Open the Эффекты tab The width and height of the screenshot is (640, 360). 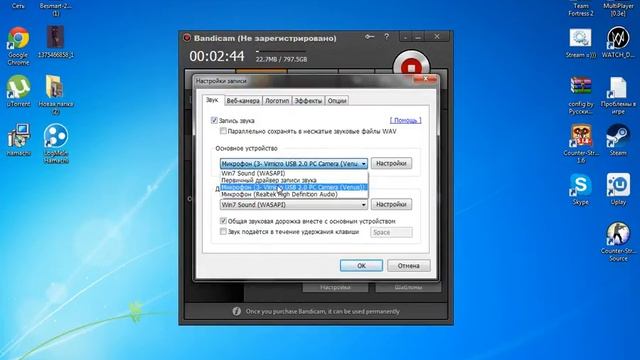pos(308,100)
